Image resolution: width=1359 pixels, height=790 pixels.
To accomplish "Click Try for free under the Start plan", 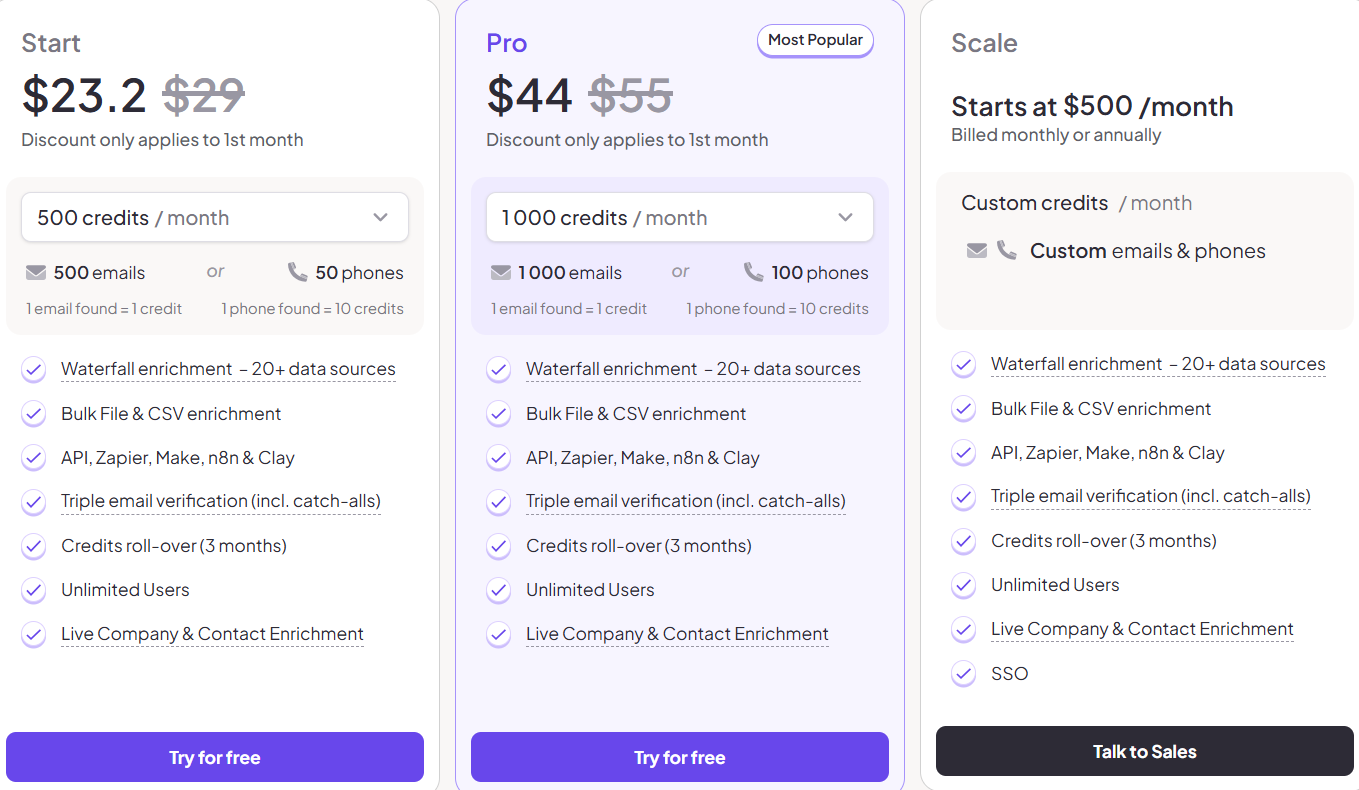I will pyautogui.click(x=214, y=757).
